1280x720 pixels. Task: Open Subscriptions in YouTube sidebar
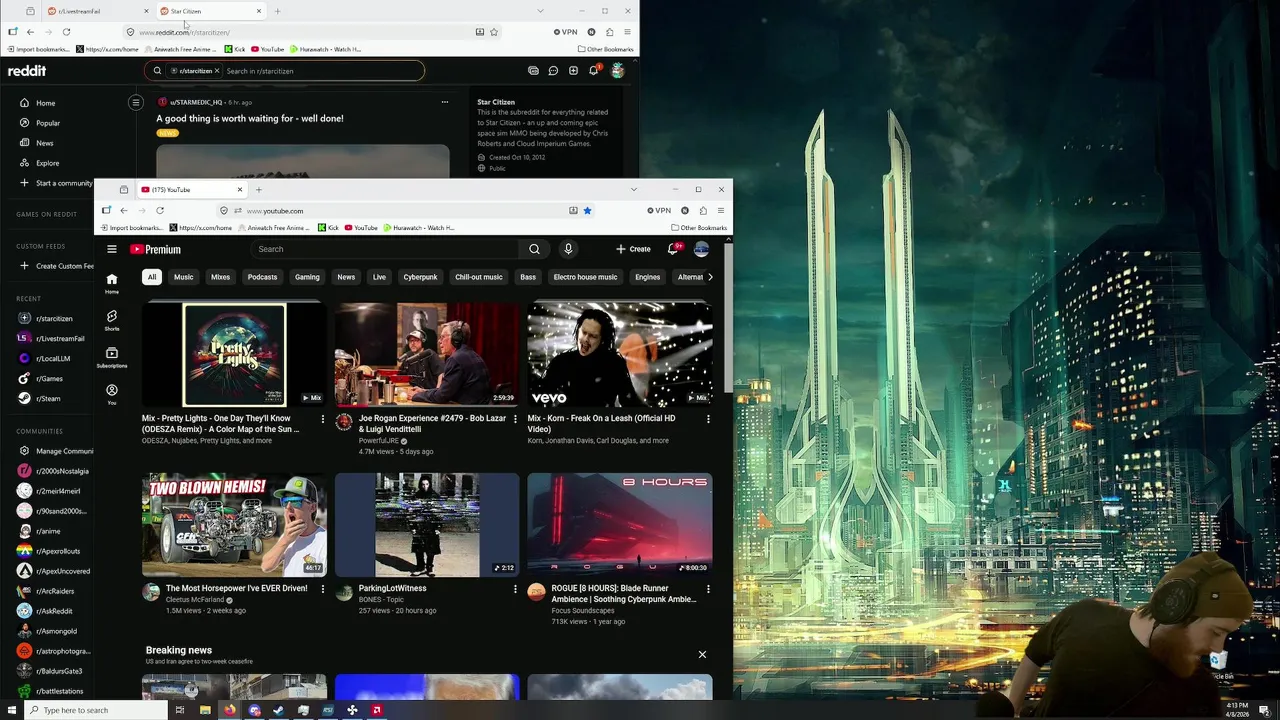click(112, 357)
